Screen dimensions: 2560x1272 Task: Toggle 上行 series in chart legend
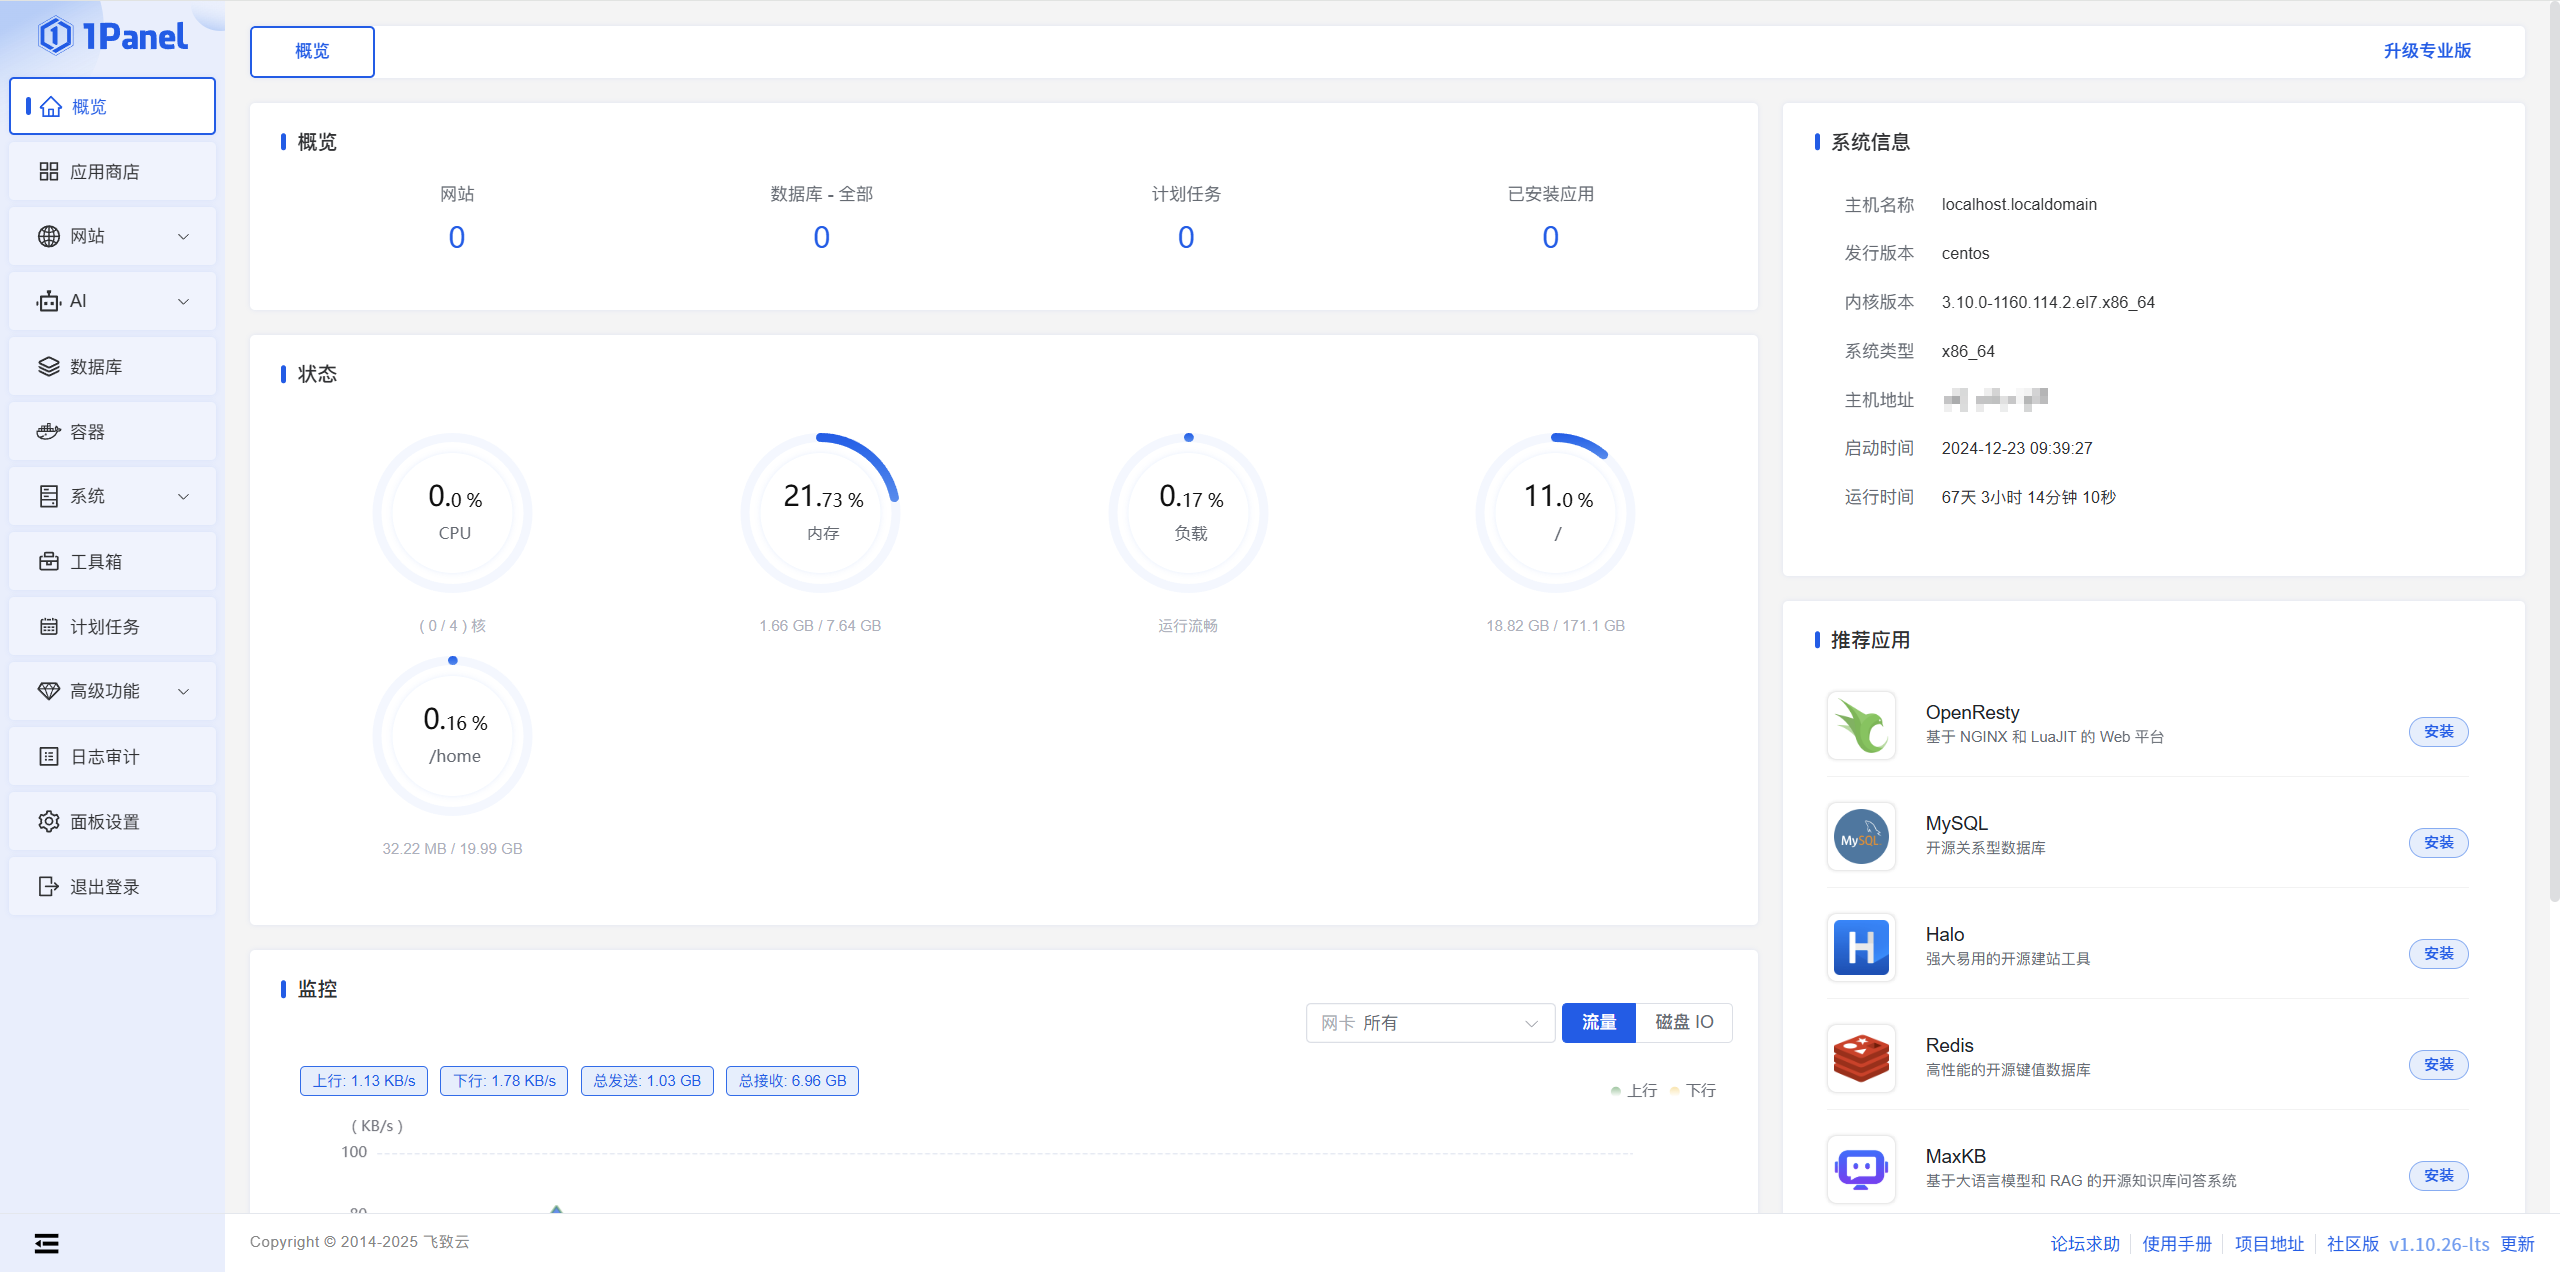coord(1634,1091)
